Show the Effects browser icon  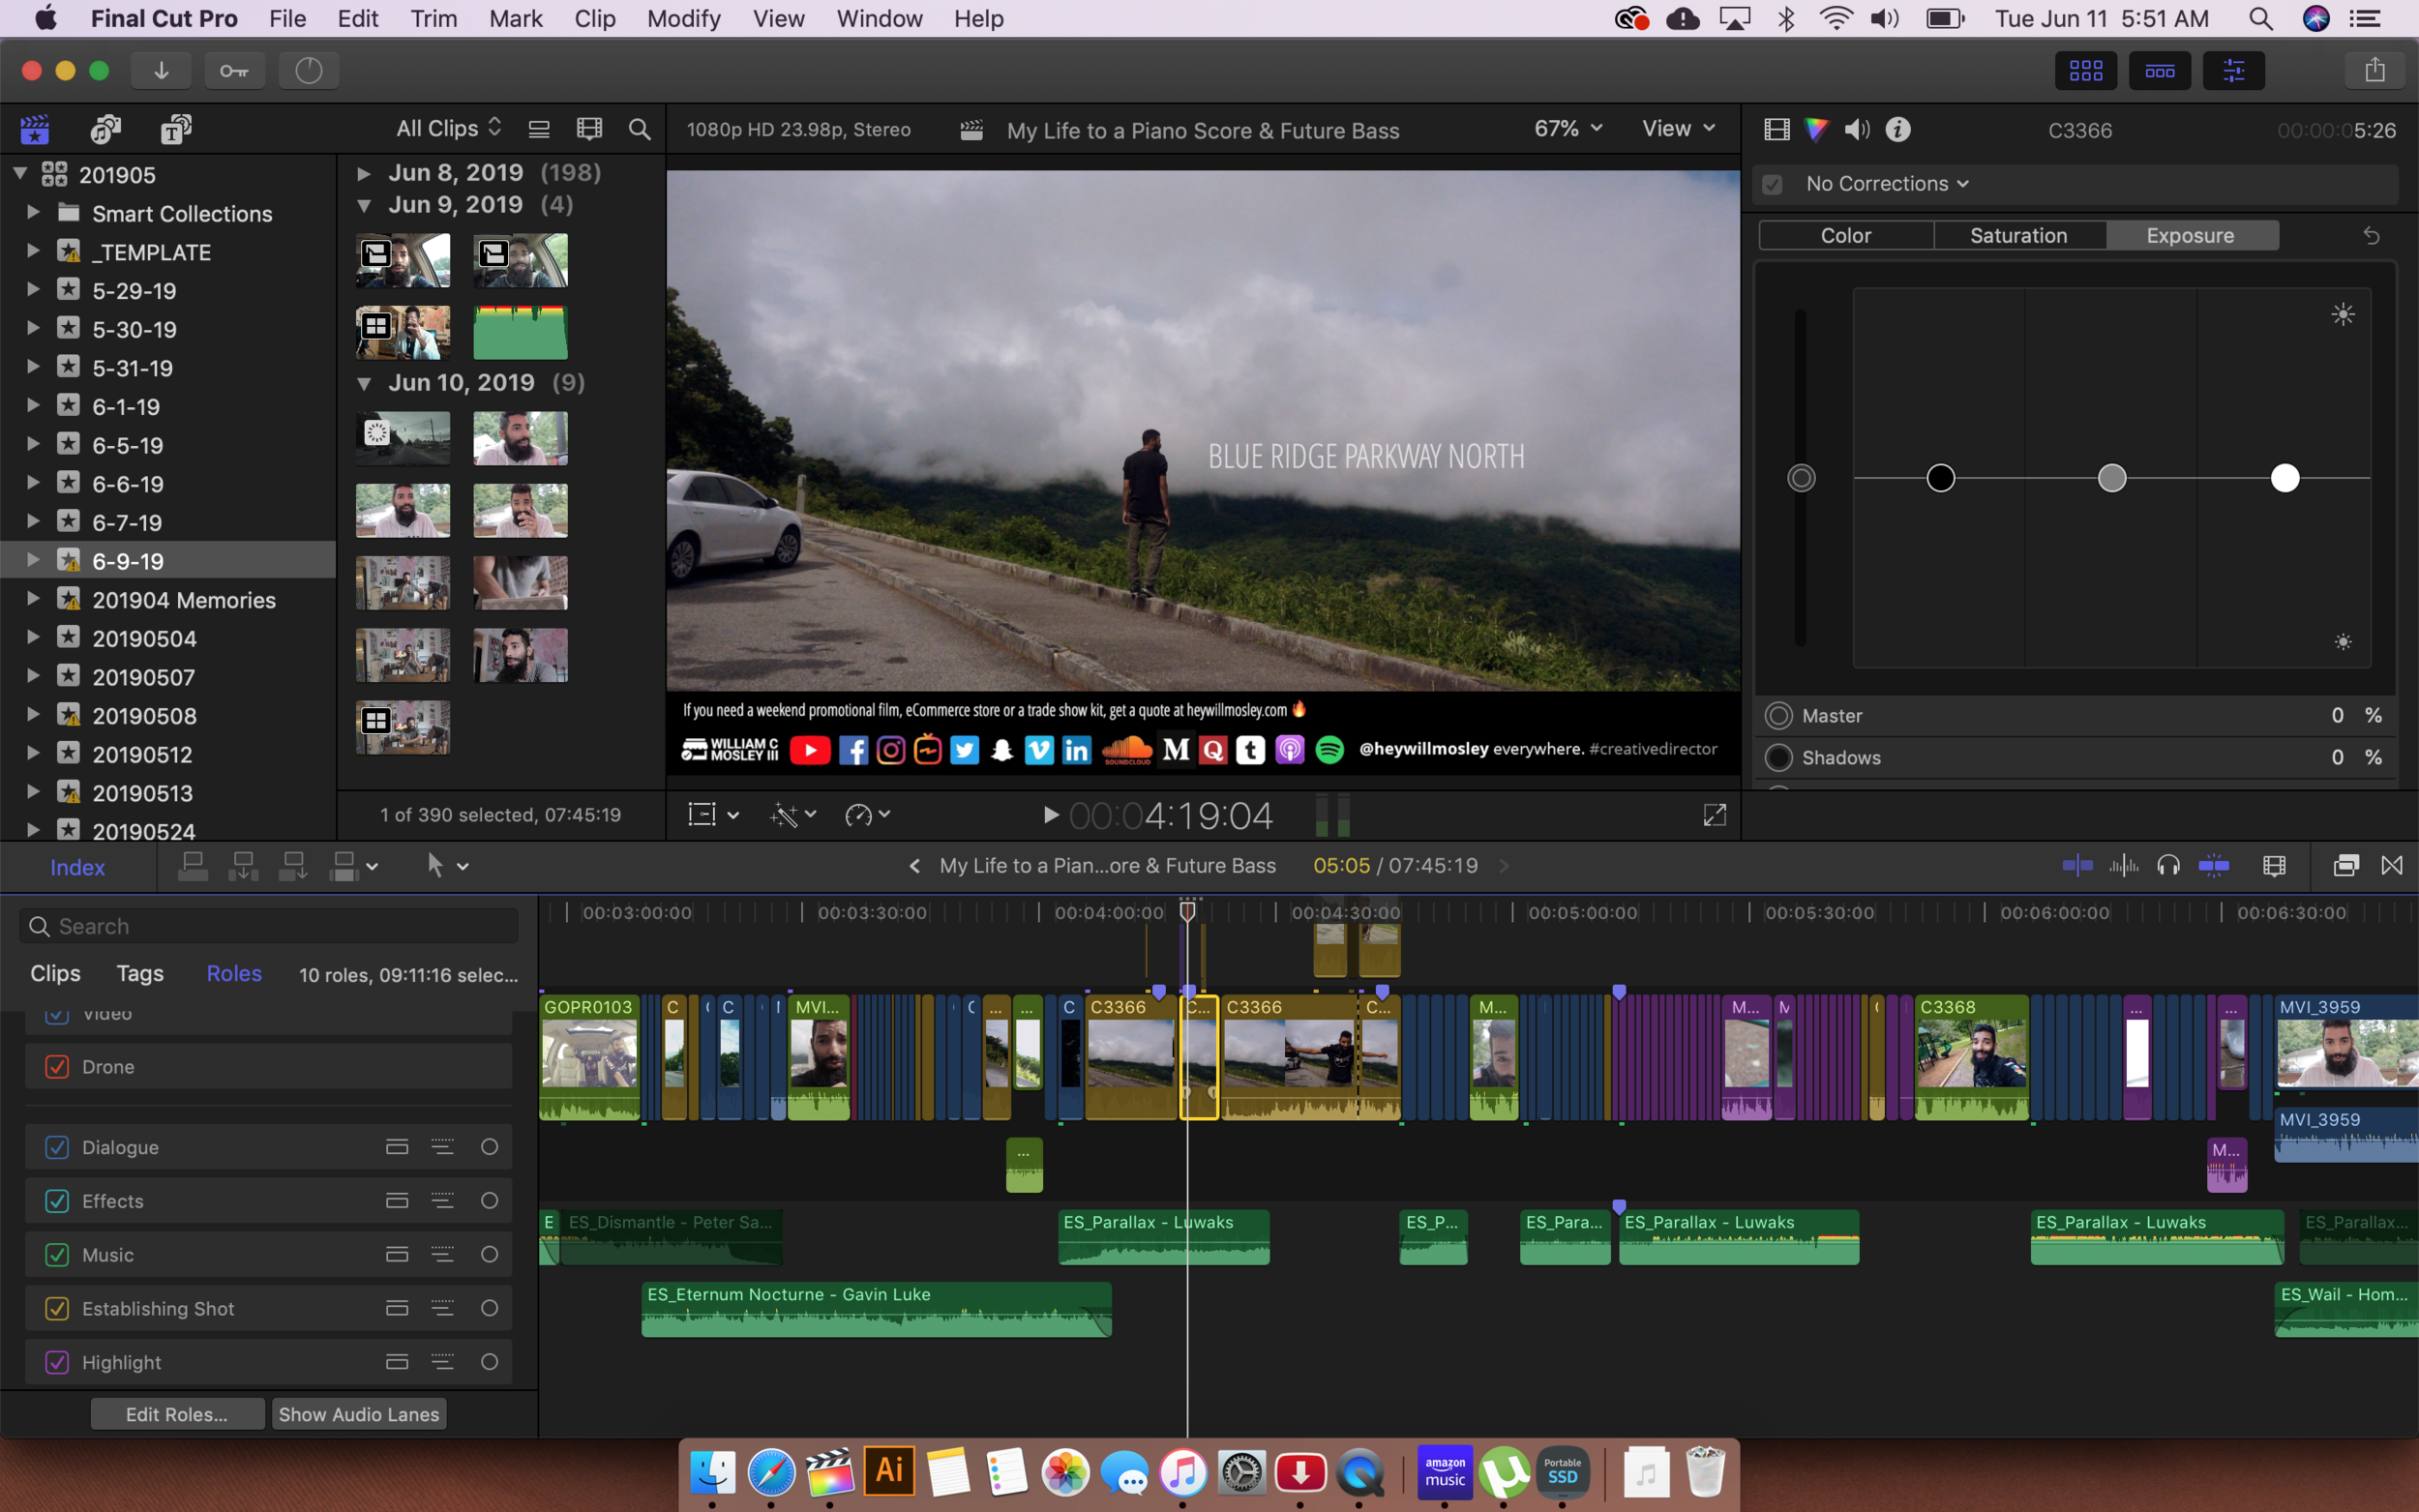[x=2346, y=866]
